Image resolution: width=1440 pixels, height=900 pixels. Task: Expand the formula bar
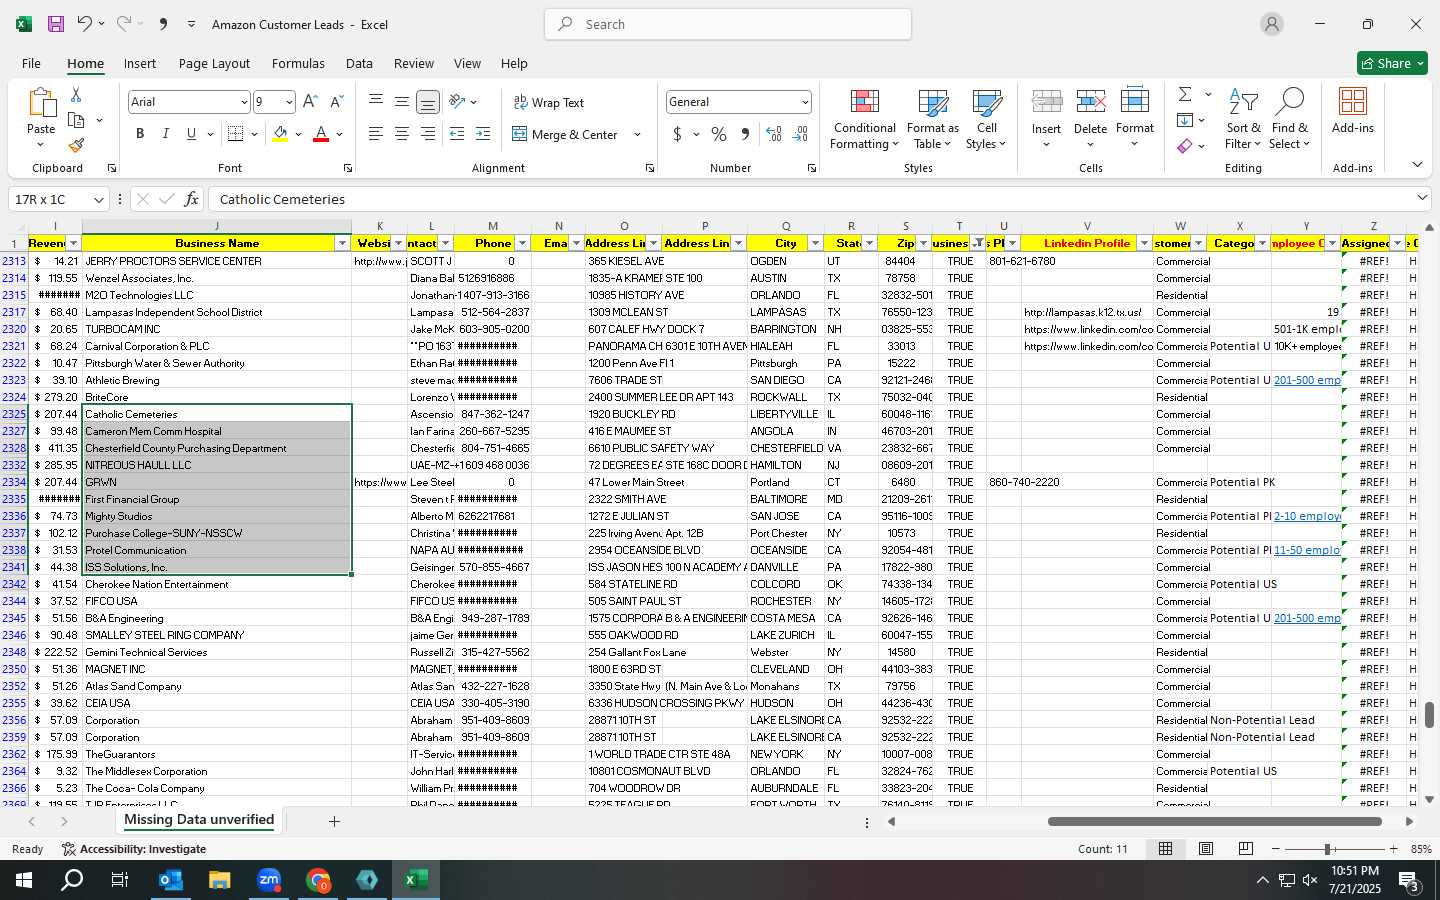(x=1422, y=199)
